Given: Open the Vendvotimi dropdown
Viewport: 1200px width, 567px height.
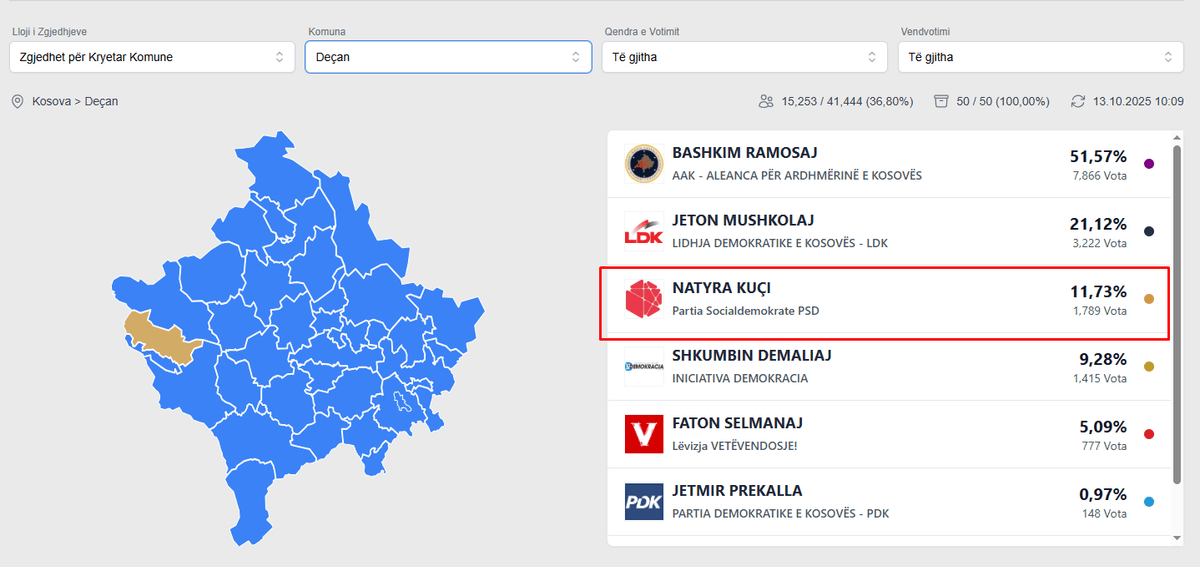Looking at the screenshot, I should click(1041, 57).
